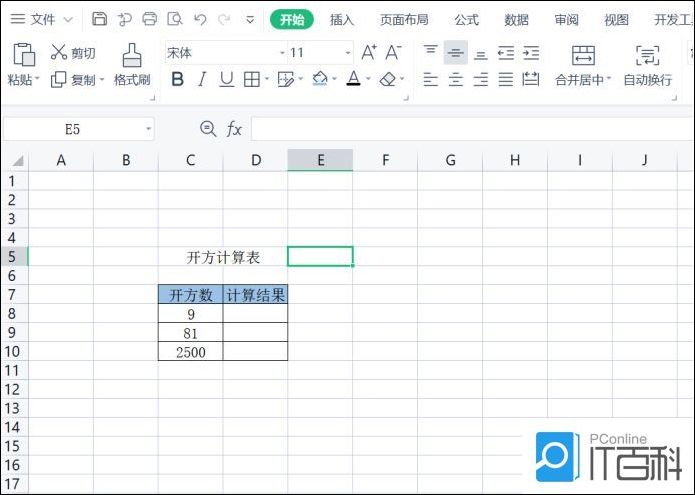Center text horizontally
Image resolution: width=695 pixels, height=495 pixels.
click(455, 80)
